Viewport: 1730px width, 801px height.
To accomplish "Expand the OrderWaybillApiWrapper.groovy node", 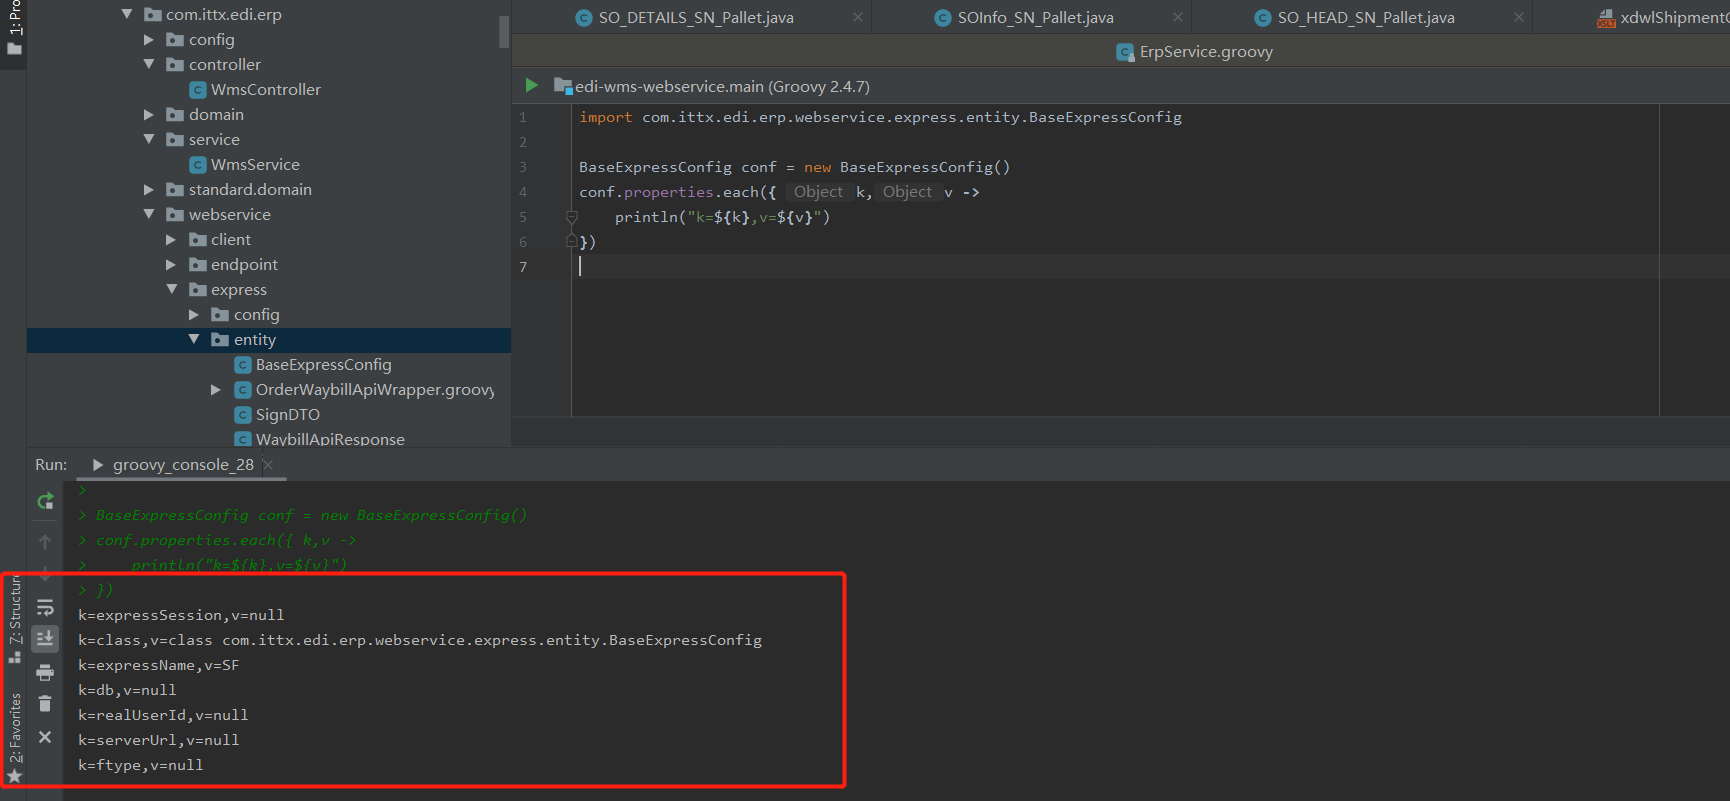I will (216, 390).
